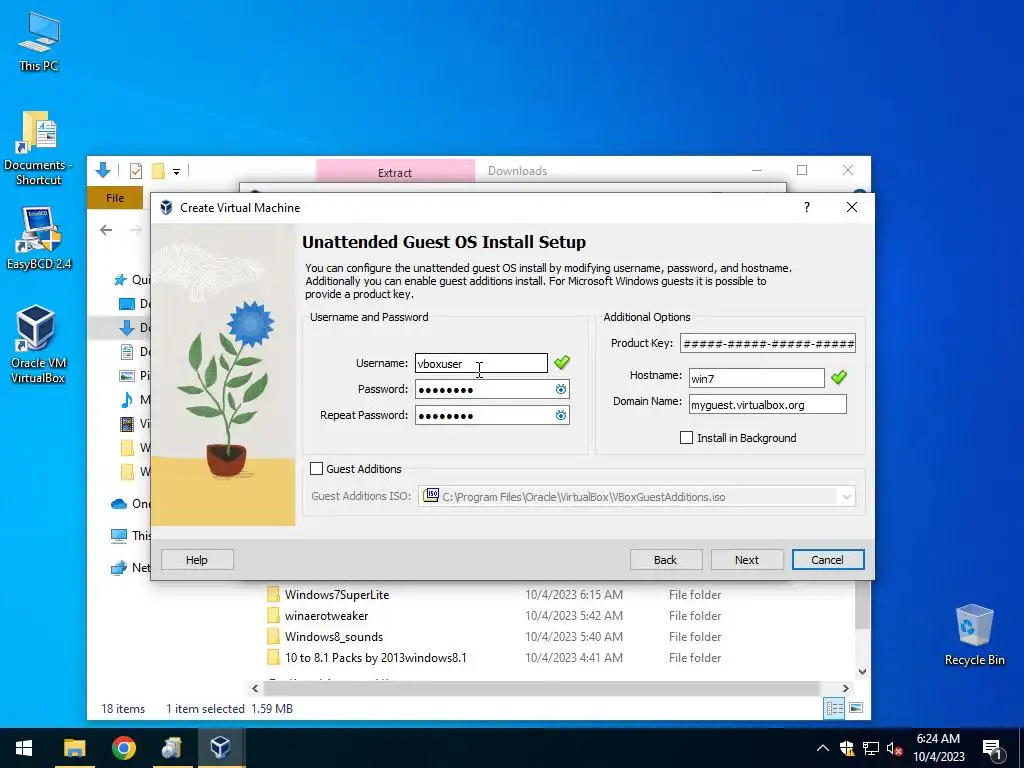Click the question mark title bar button
Viewport: 1024px width, 768px height.
coord(807,207)
